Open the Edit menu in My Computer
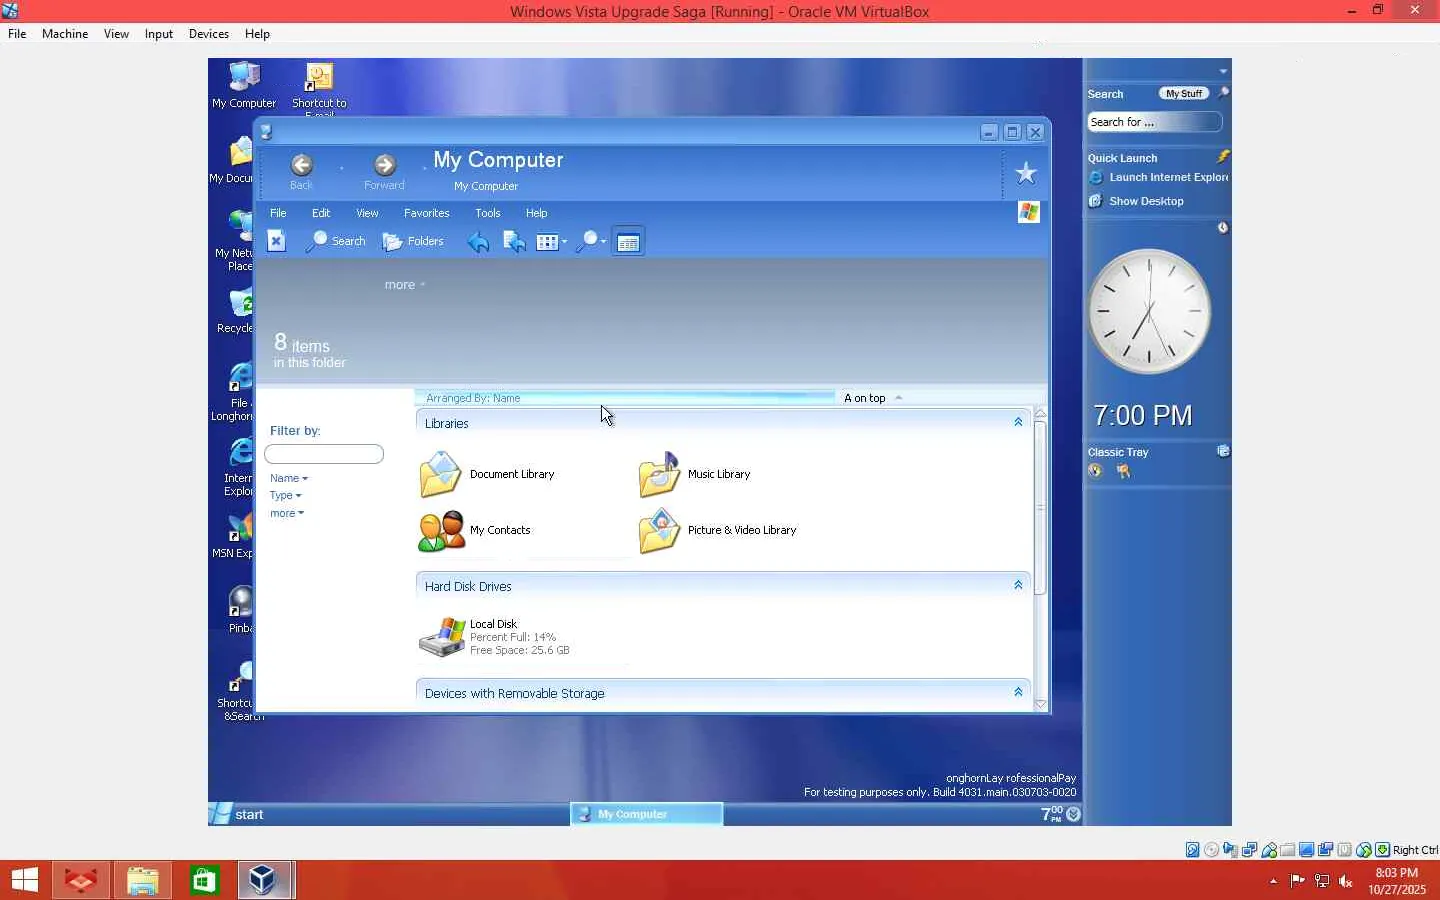This screenshot has width=1440, height=900. coord(321,213)
